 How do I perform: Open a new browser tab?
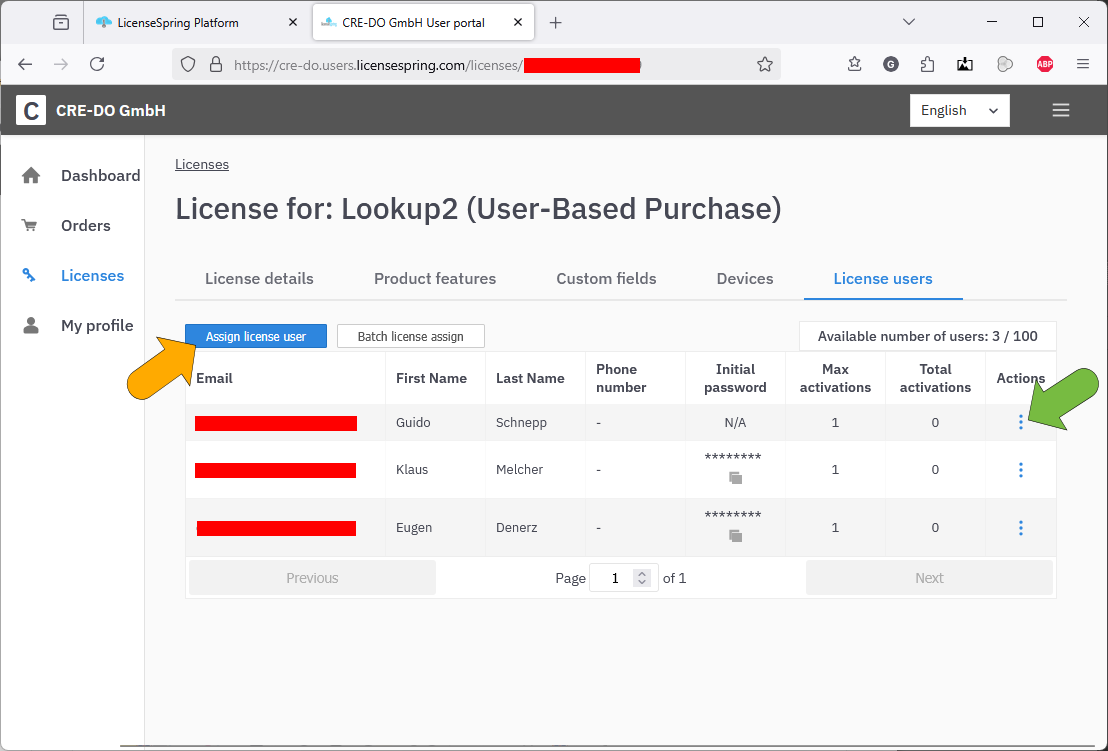pyautogui.click(x=555, y=23)
